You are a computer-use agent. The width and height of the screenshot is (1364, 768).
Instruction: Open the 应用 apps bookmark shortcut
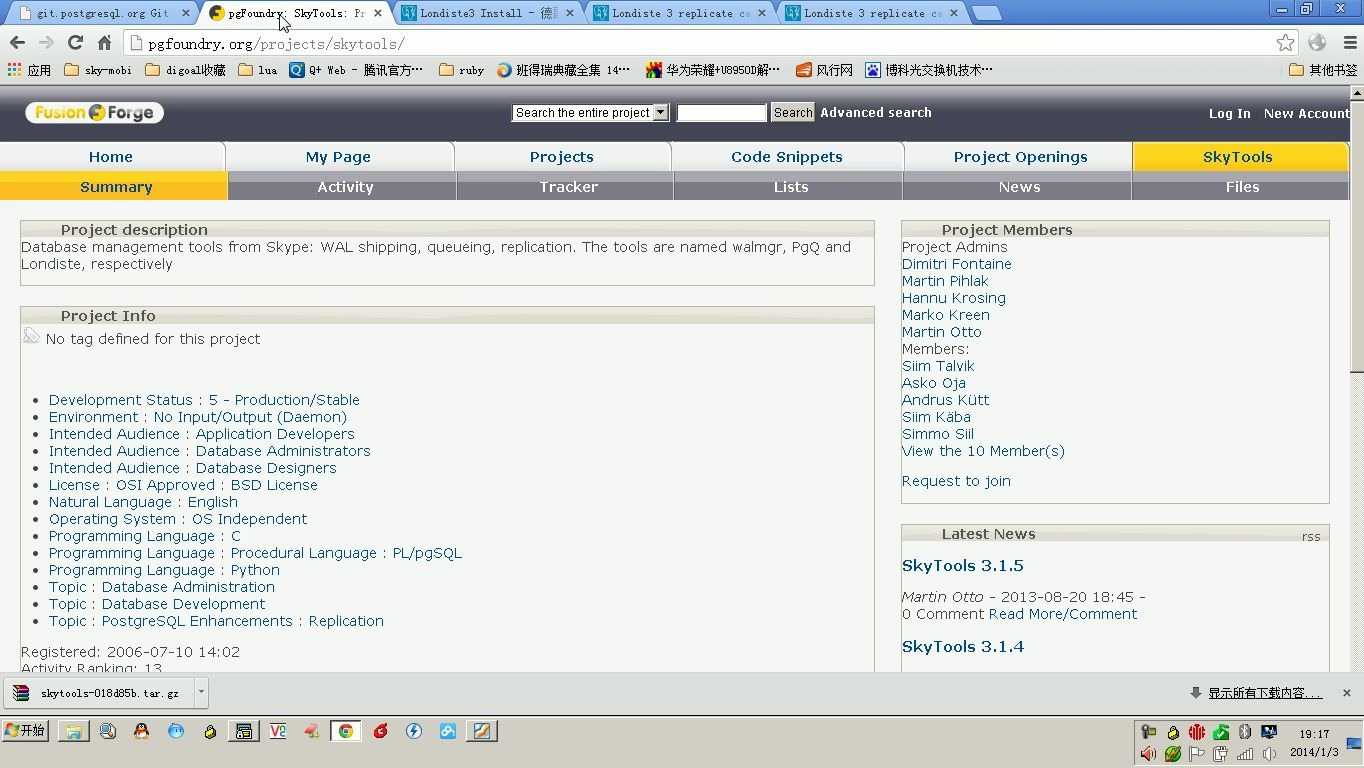pyautogui.click(x=29, y=70)
